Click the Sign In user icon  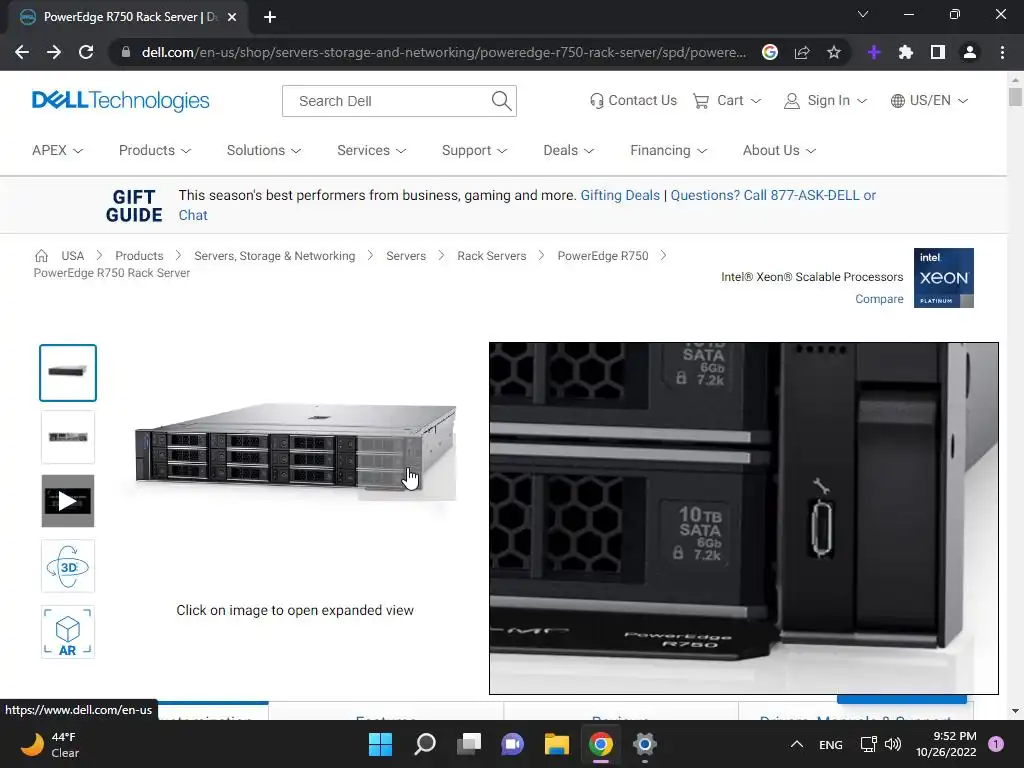[792, 101]
